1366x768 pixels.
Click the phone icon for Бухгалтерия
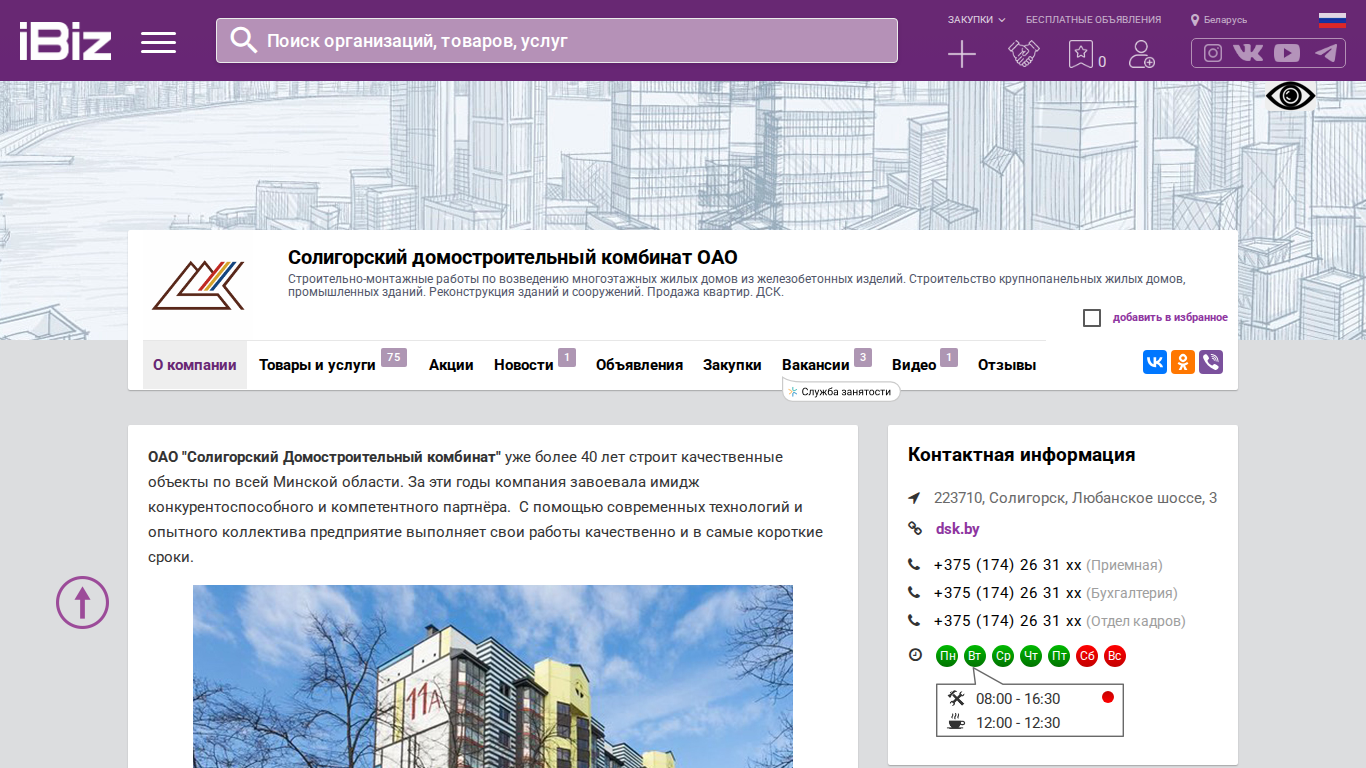914,593
